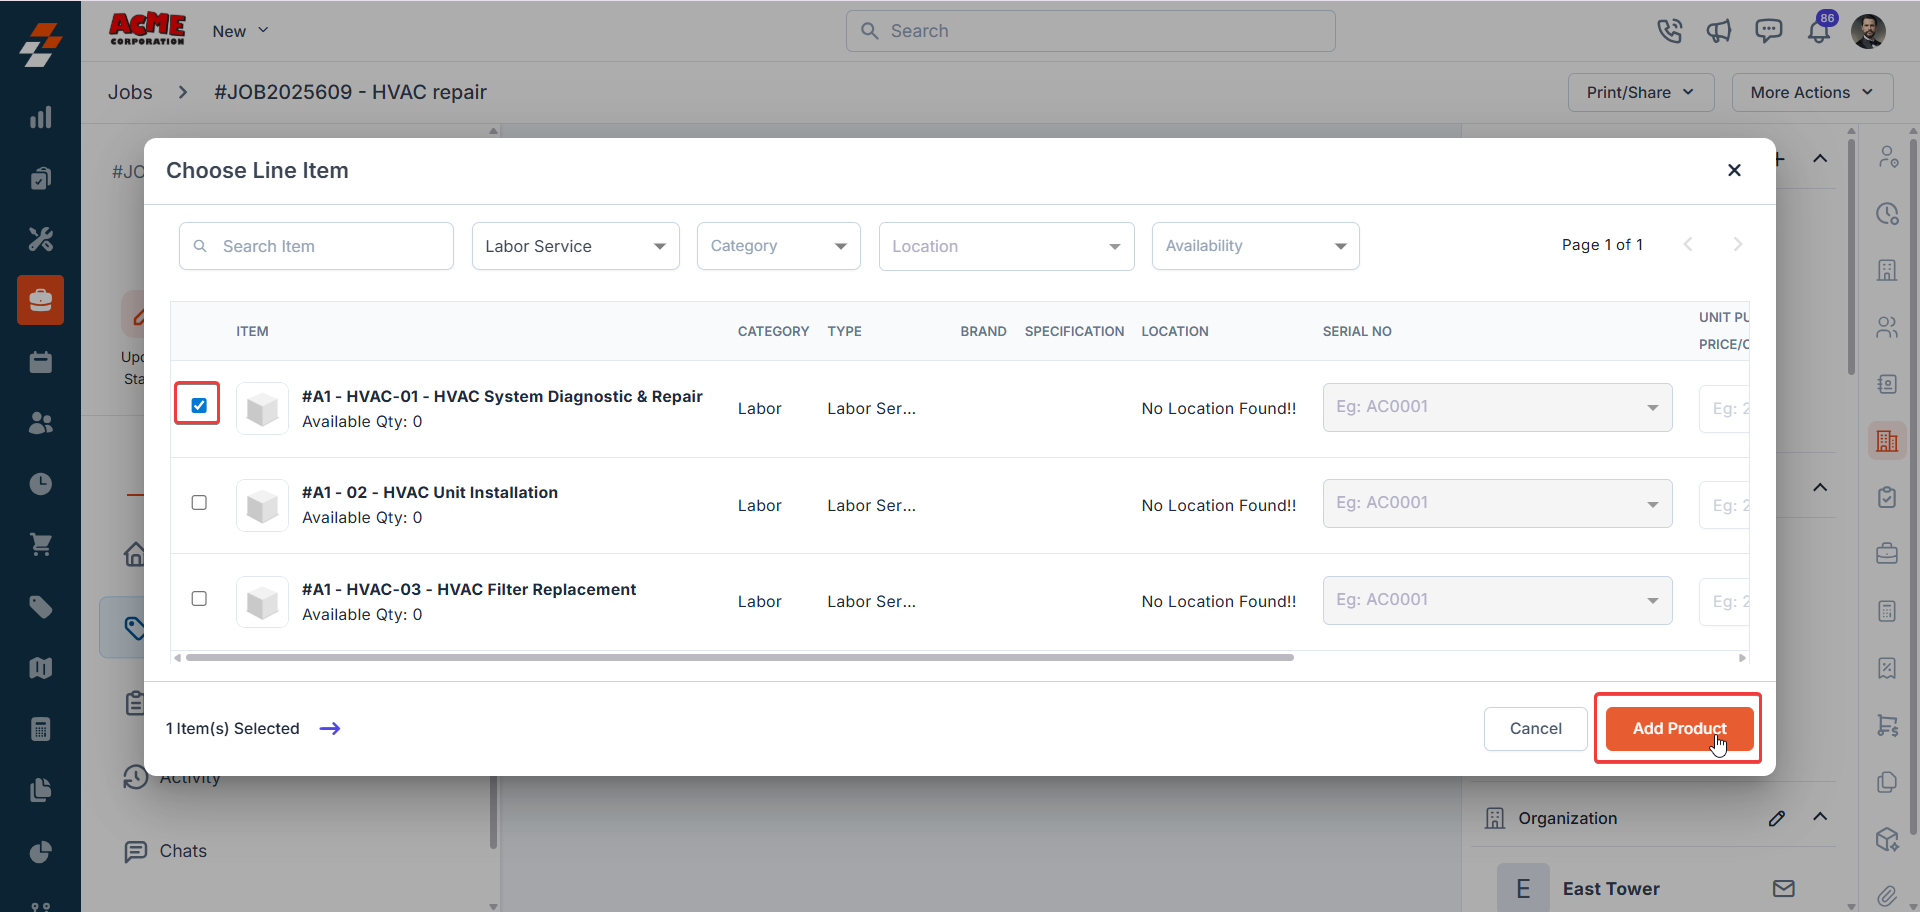1920x912 pixels.
Task: Close the Choose Line Item dialog
Action: 1734,170
